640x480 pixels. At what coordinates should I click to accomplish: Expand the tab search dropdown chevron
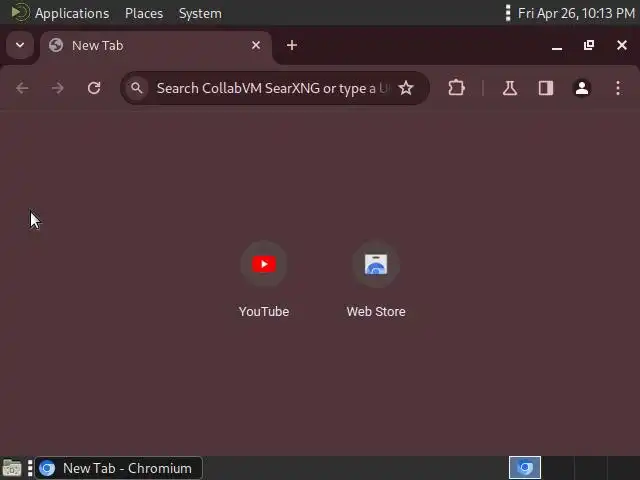click(x=20, y=45)
